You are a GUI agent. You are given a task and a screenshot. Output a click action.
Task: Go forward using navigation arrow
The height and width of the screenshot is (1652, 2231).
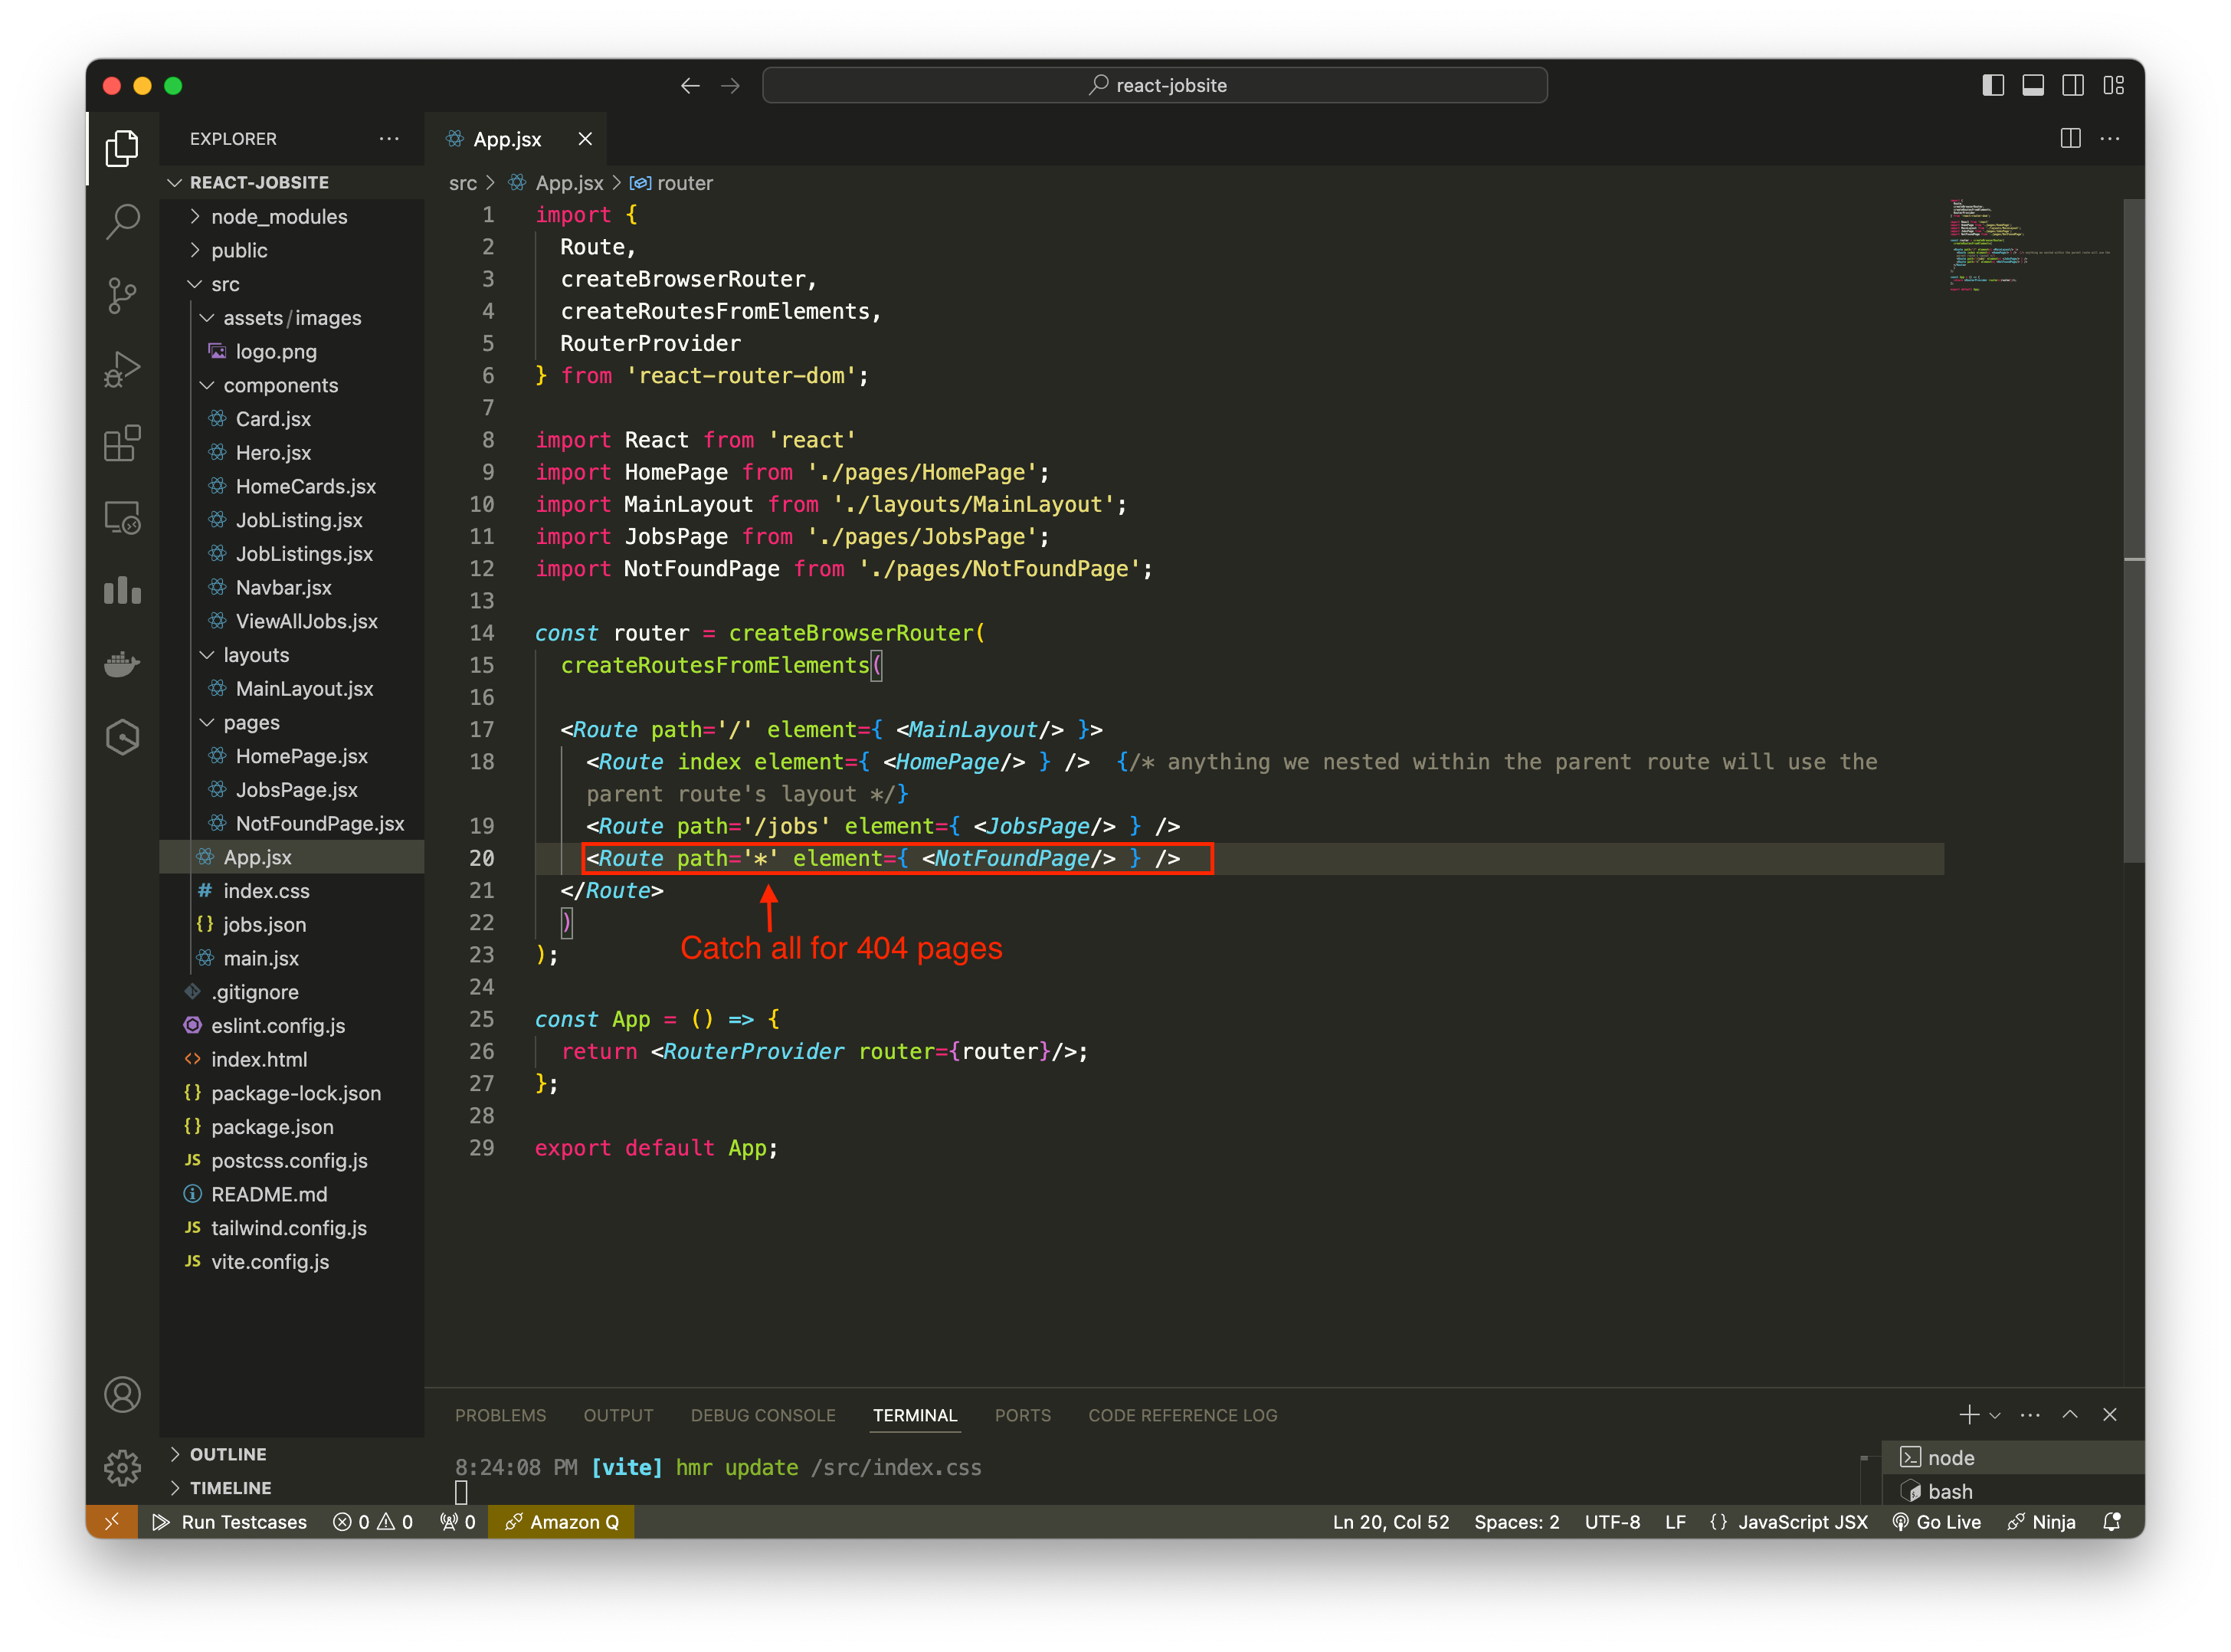731,86
